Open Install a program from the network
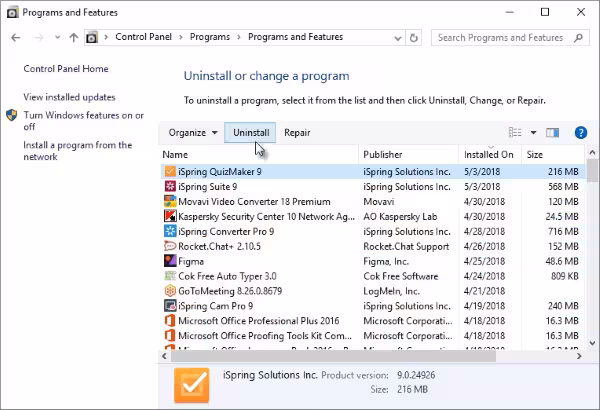 click(x=78, y=151)
